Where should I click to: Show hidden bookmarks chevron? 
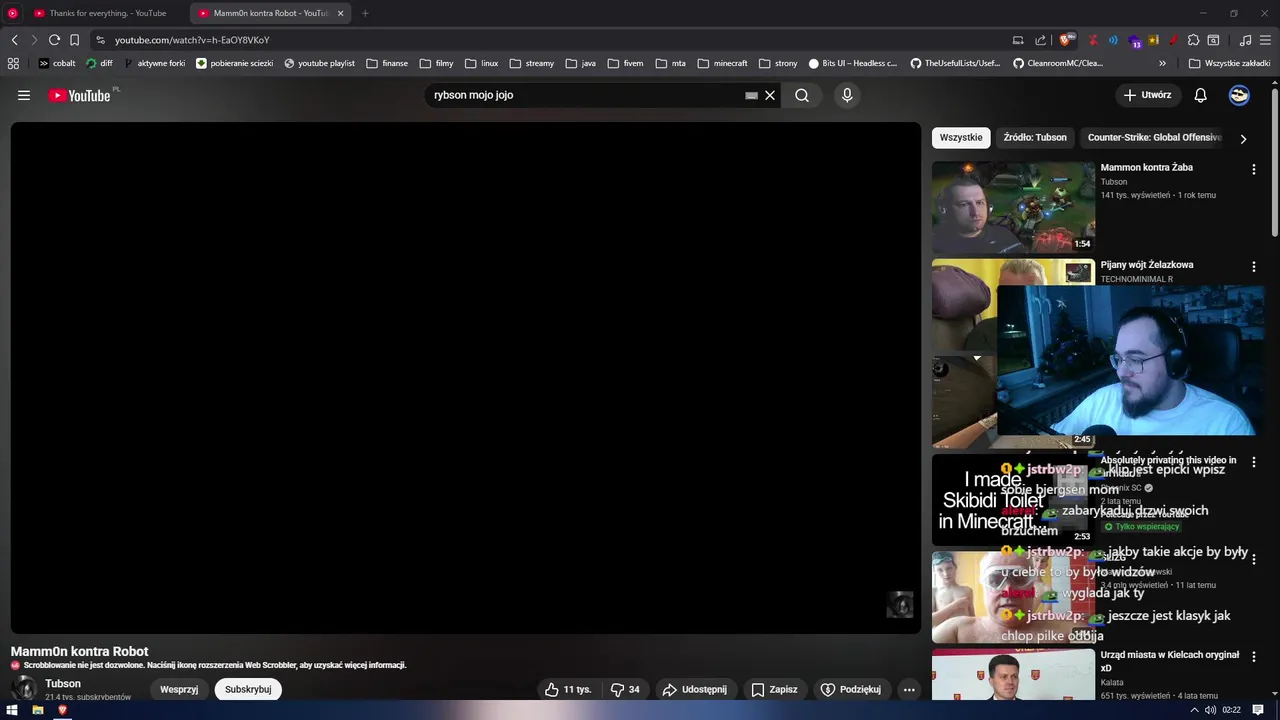tap(1162, 63)
